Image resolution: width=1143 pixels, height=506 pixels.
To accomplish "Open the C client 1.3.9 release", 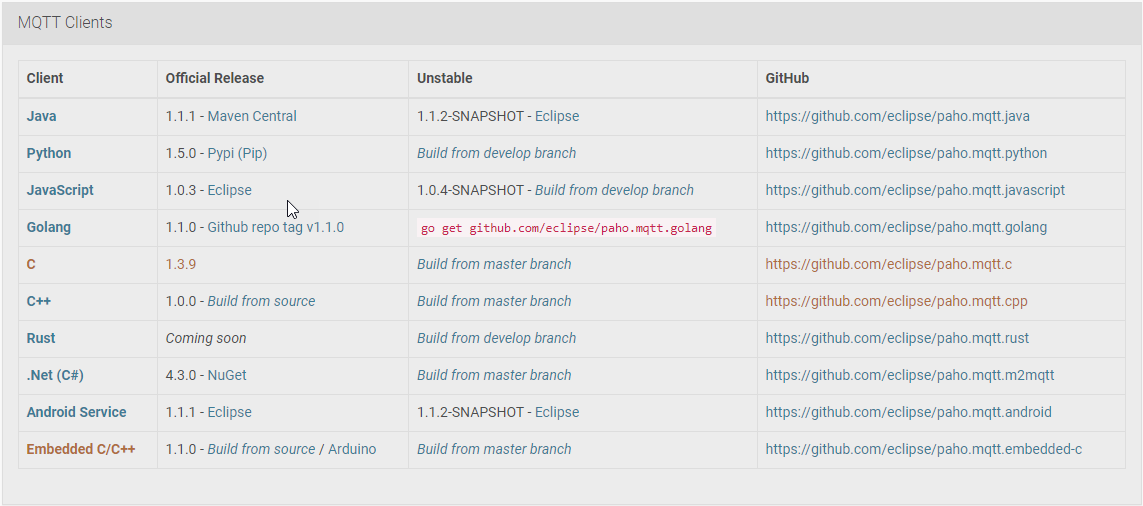I will pos(181,264).
